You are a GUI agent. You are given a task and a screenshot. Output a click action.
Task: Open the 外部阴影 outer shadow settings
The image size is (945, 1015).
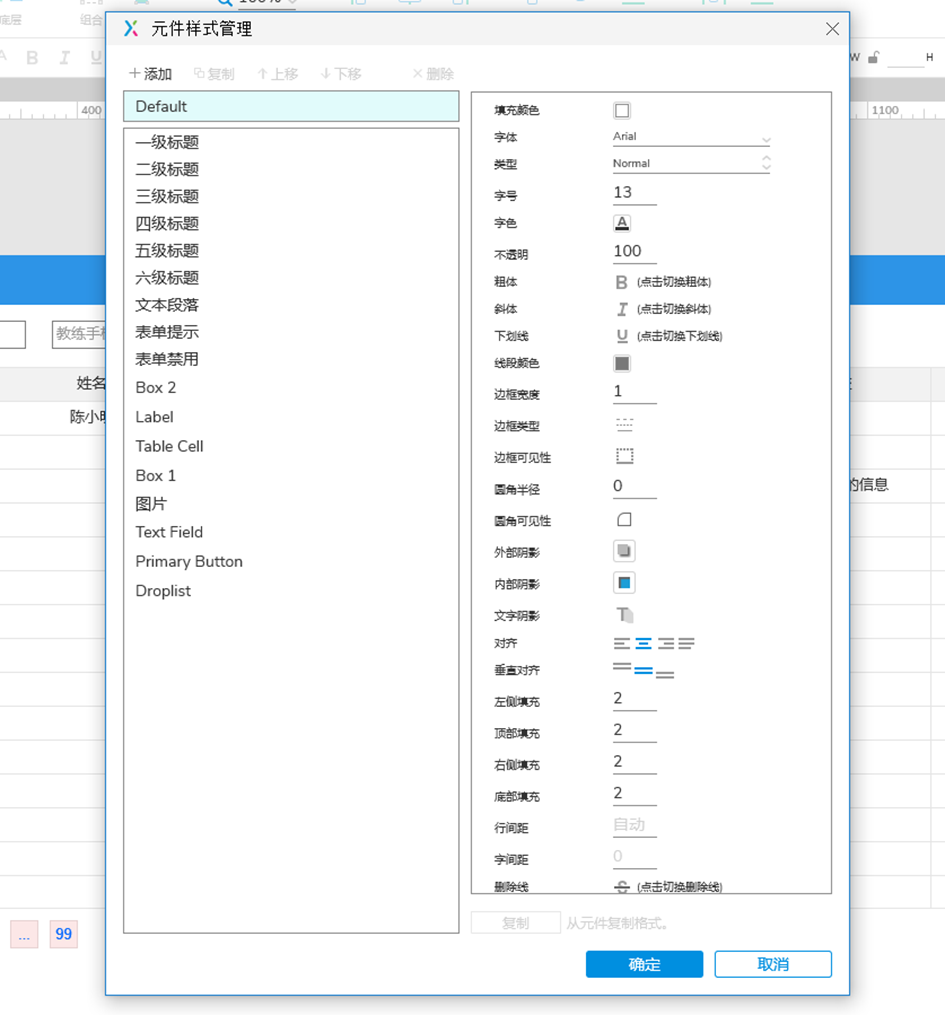point(624,551)
